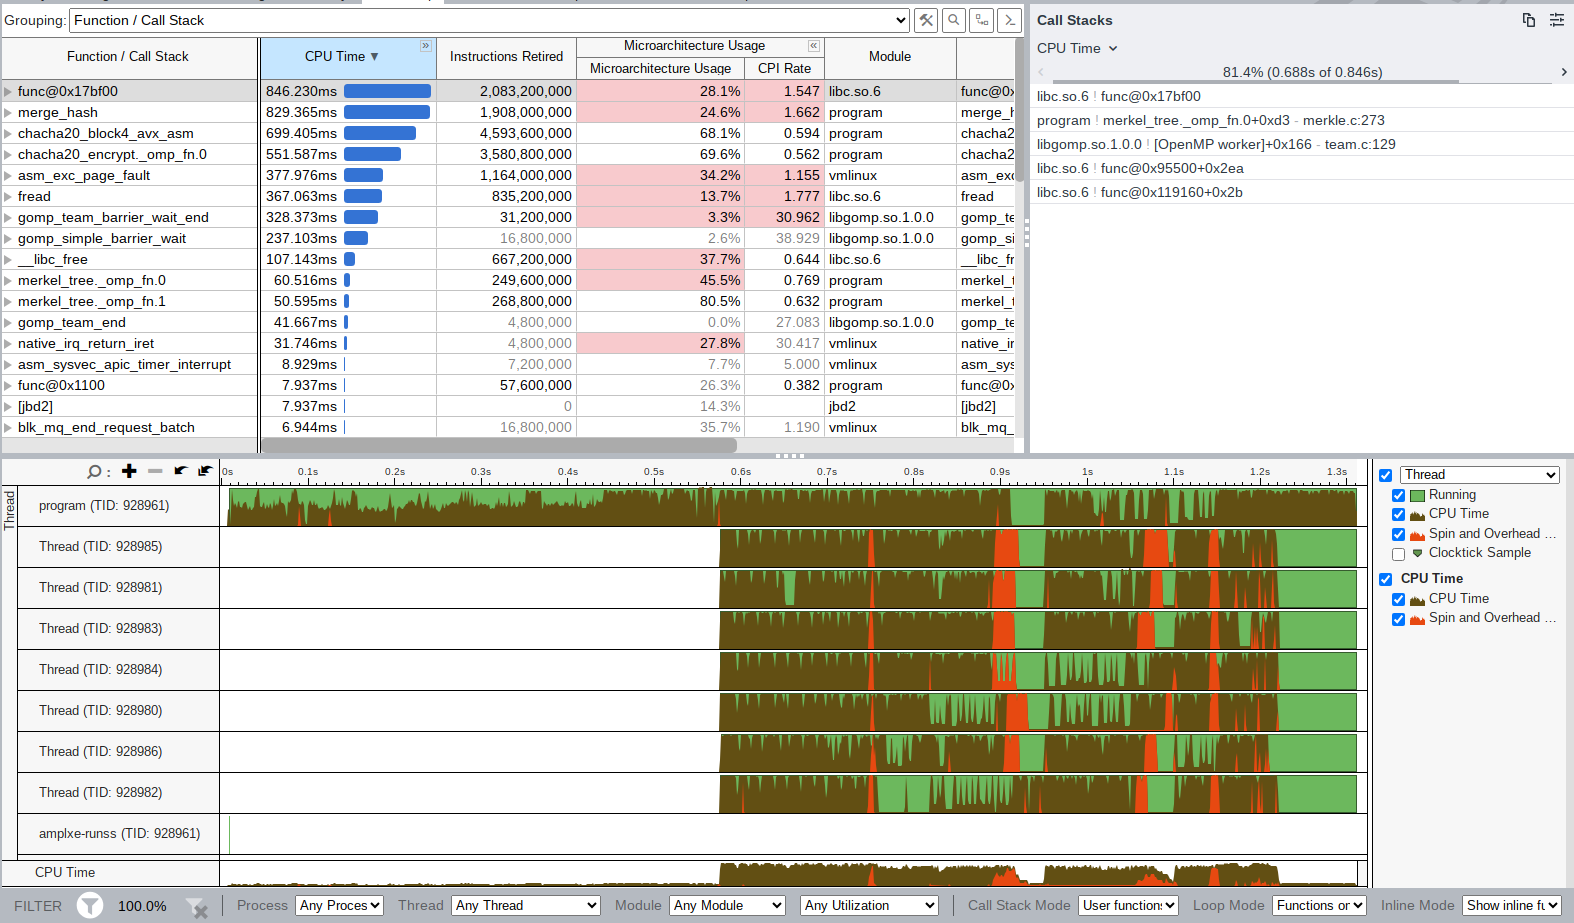This screenshot has height=923, width=1574.
Task: Expand the merge_hash function row
Action: (8, 113)
